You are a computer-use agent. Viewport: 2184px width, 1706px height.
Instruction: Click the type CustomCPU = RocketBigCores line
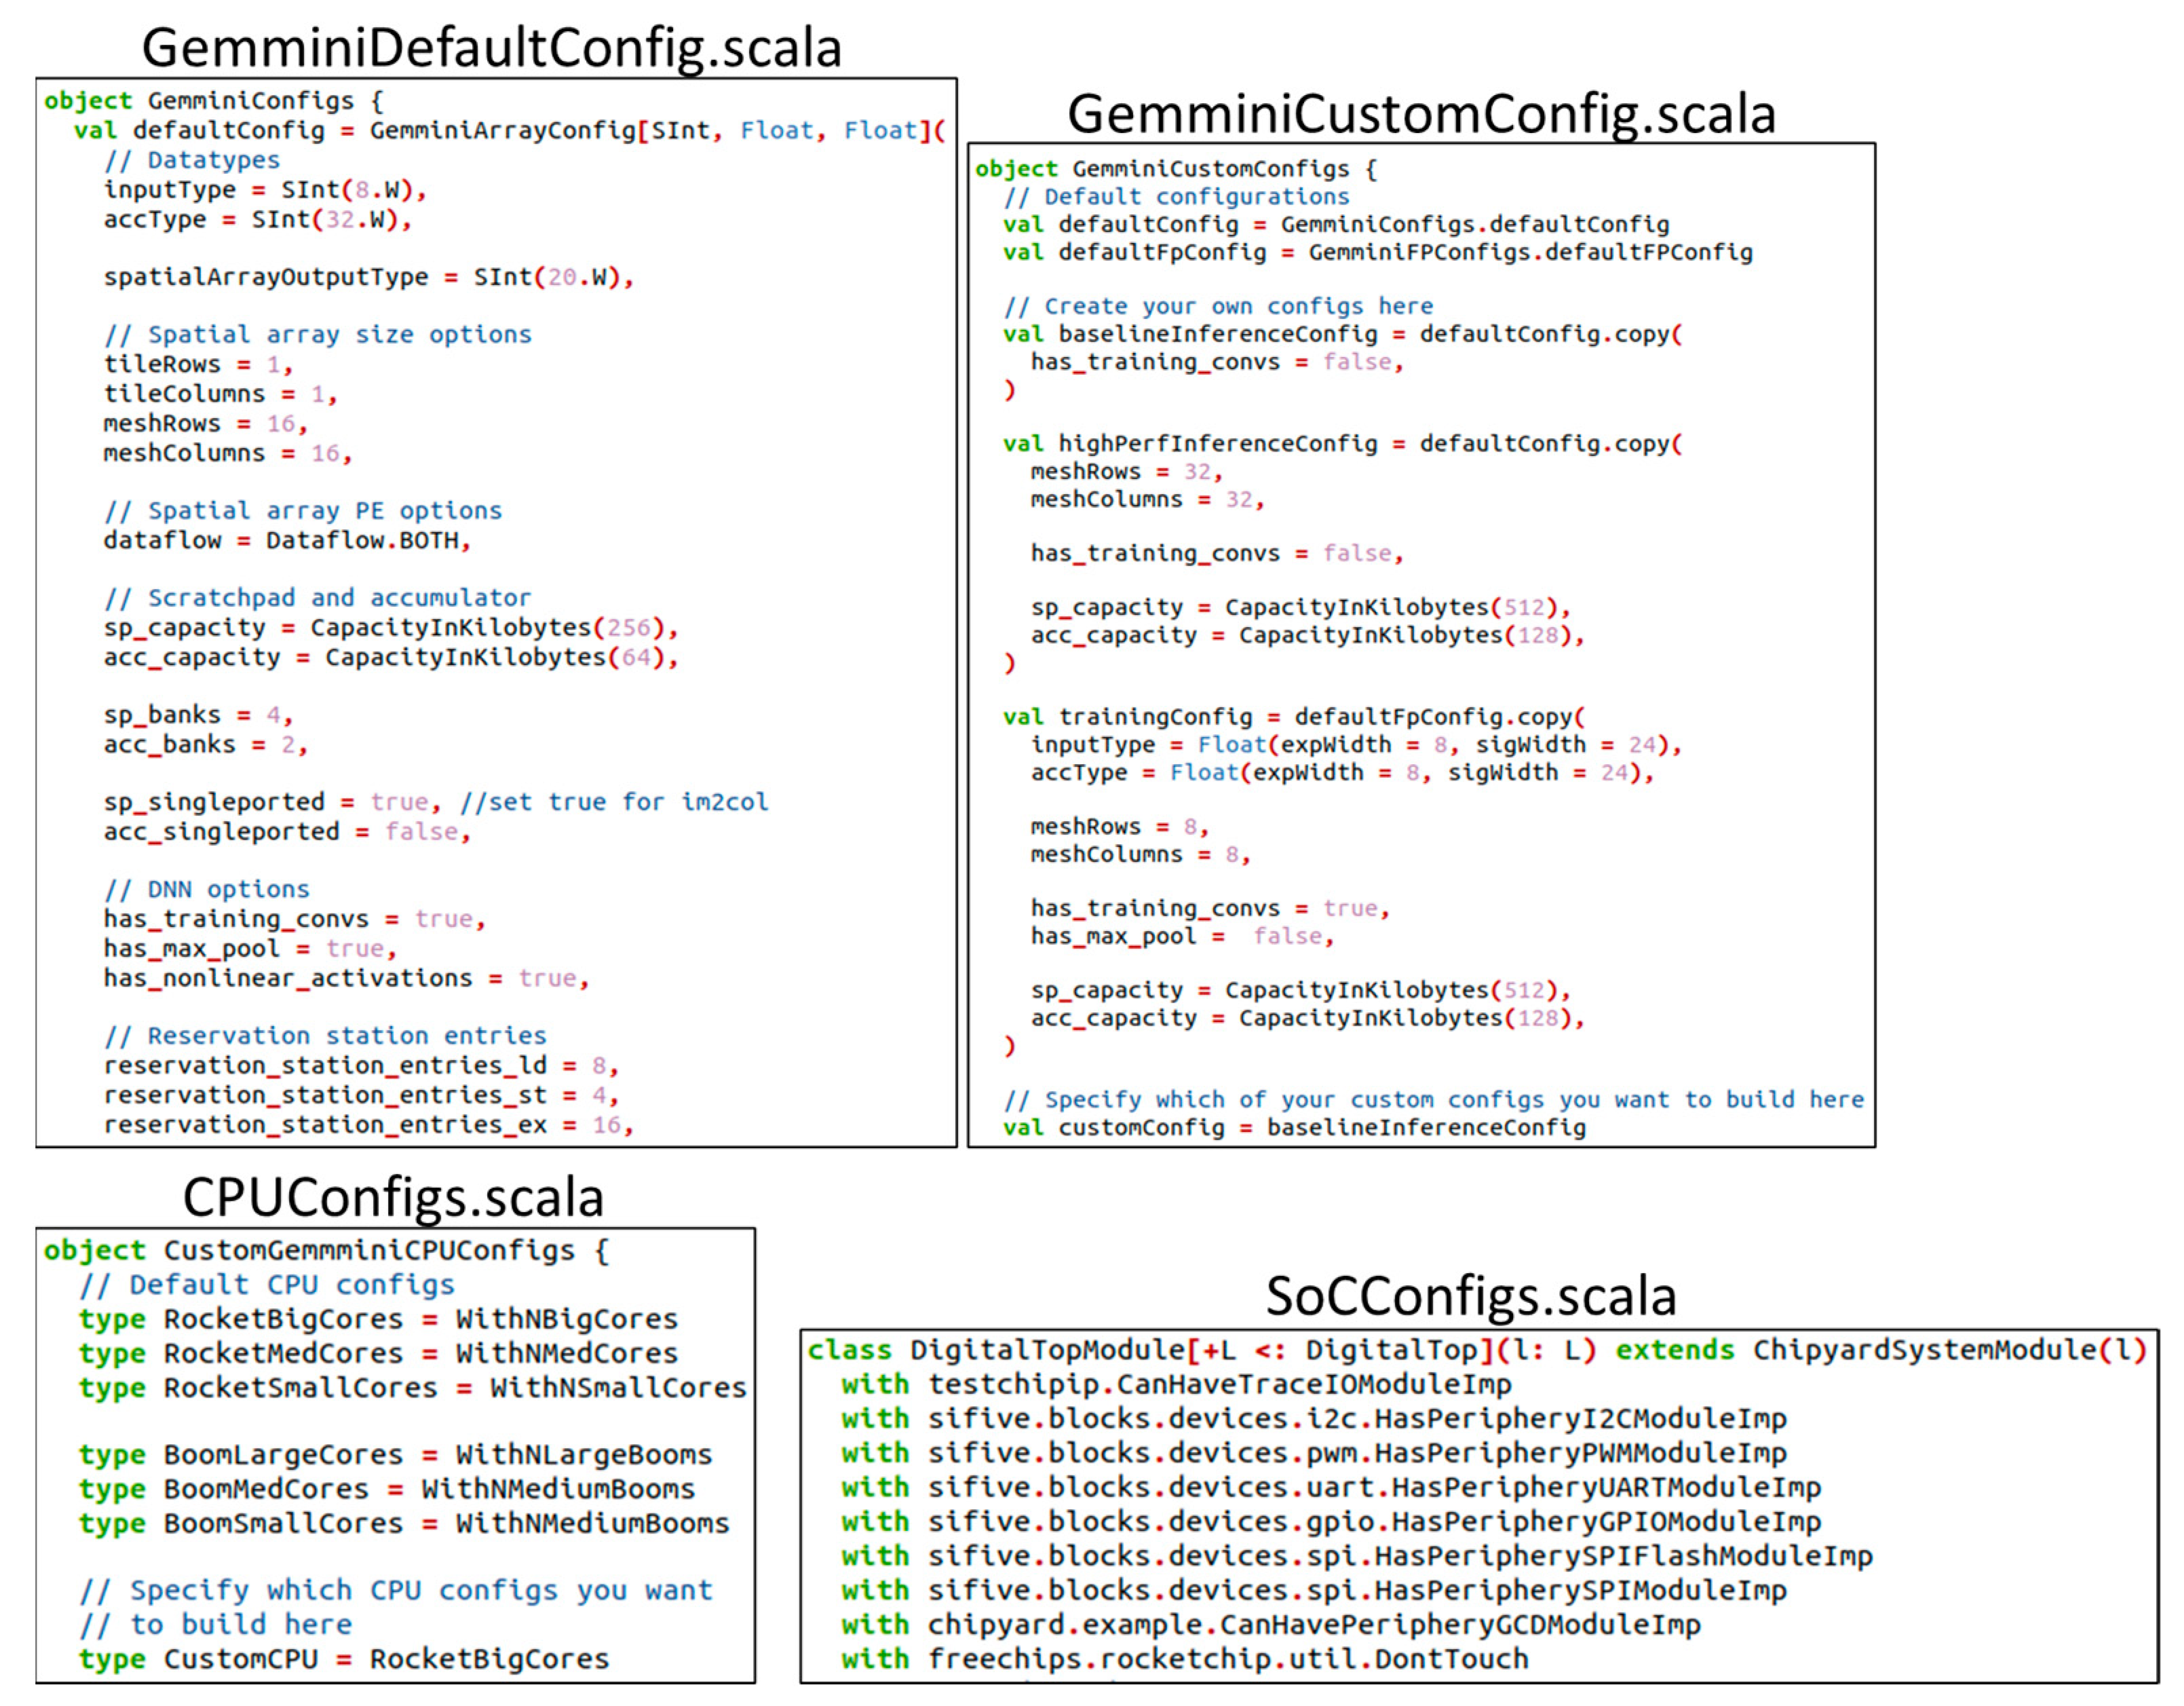[x=343, y=1659]
